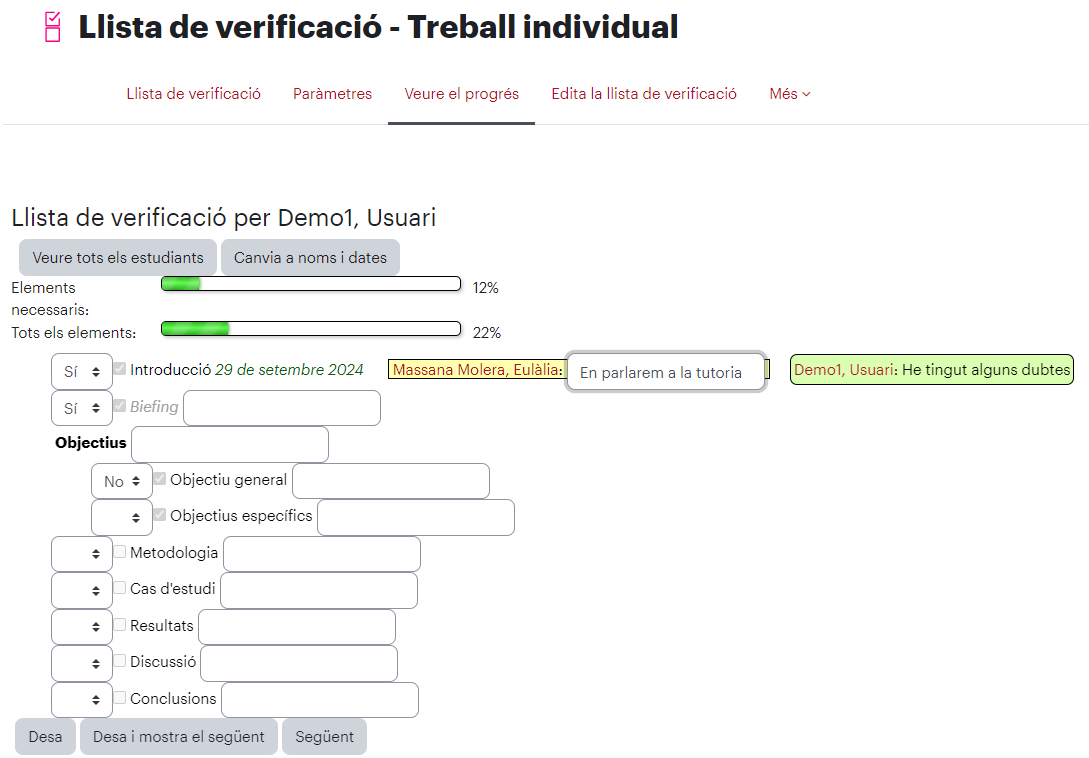This screenshot has height=758, width=1089.
Task: Click the Següent button
Action: (x=324, y=736)
